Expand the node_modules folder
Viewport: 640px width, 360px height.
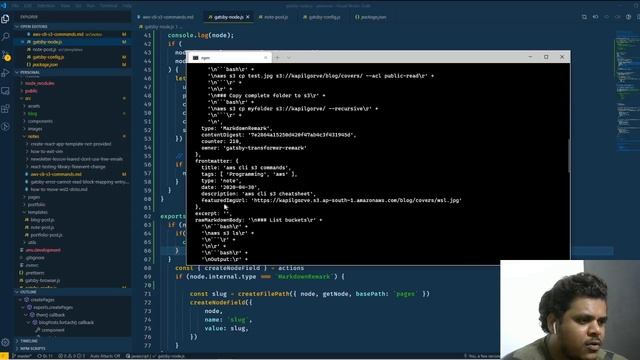tap(40, 83)
